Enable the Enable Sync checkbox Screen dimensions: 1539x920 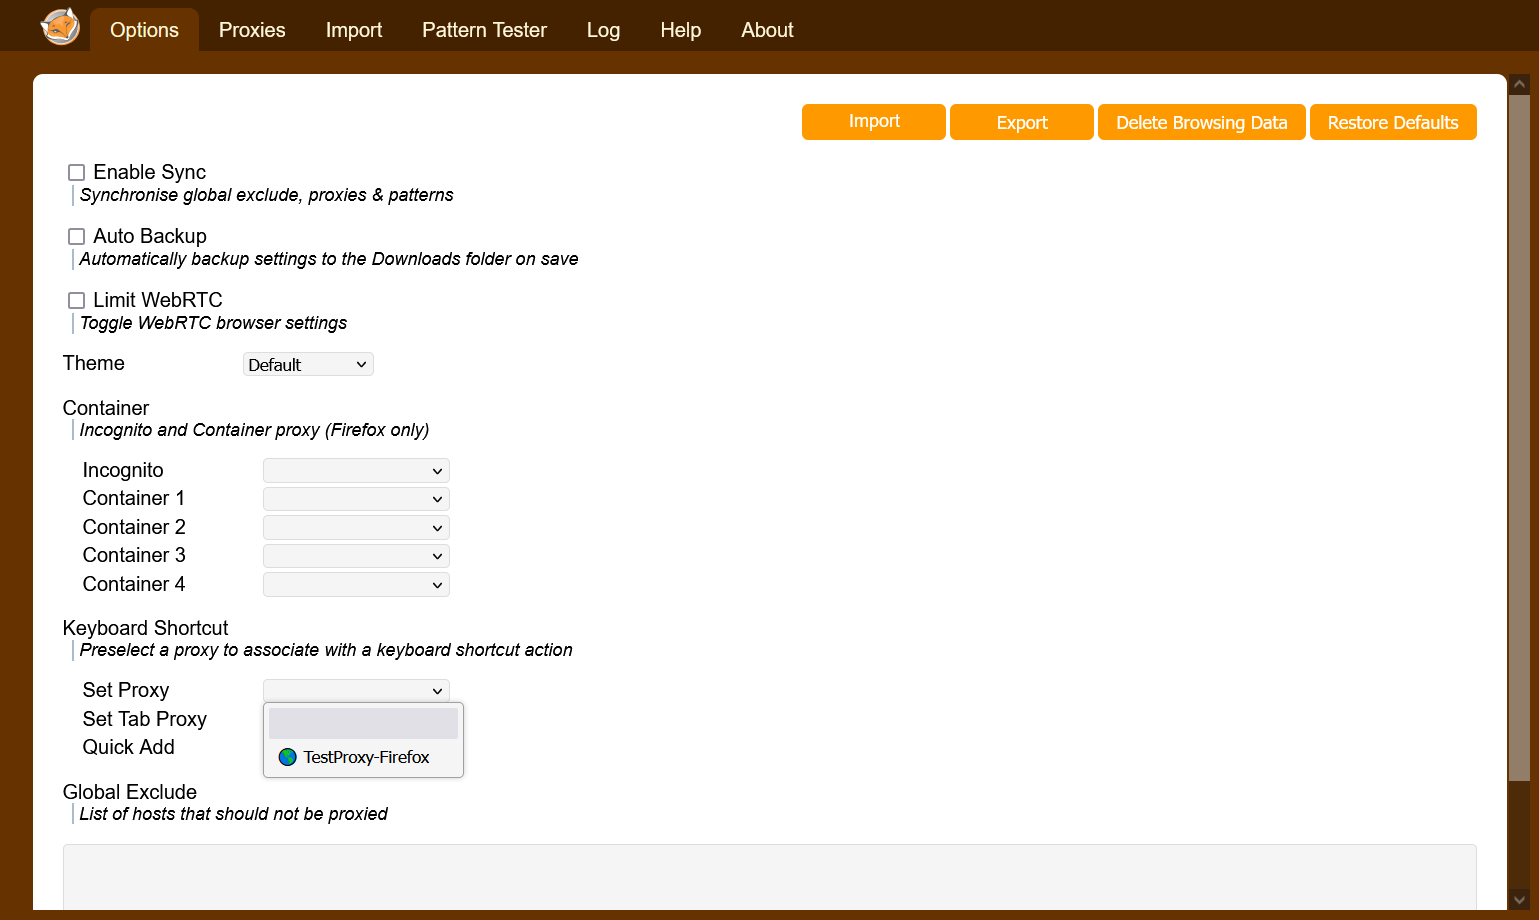76,172
